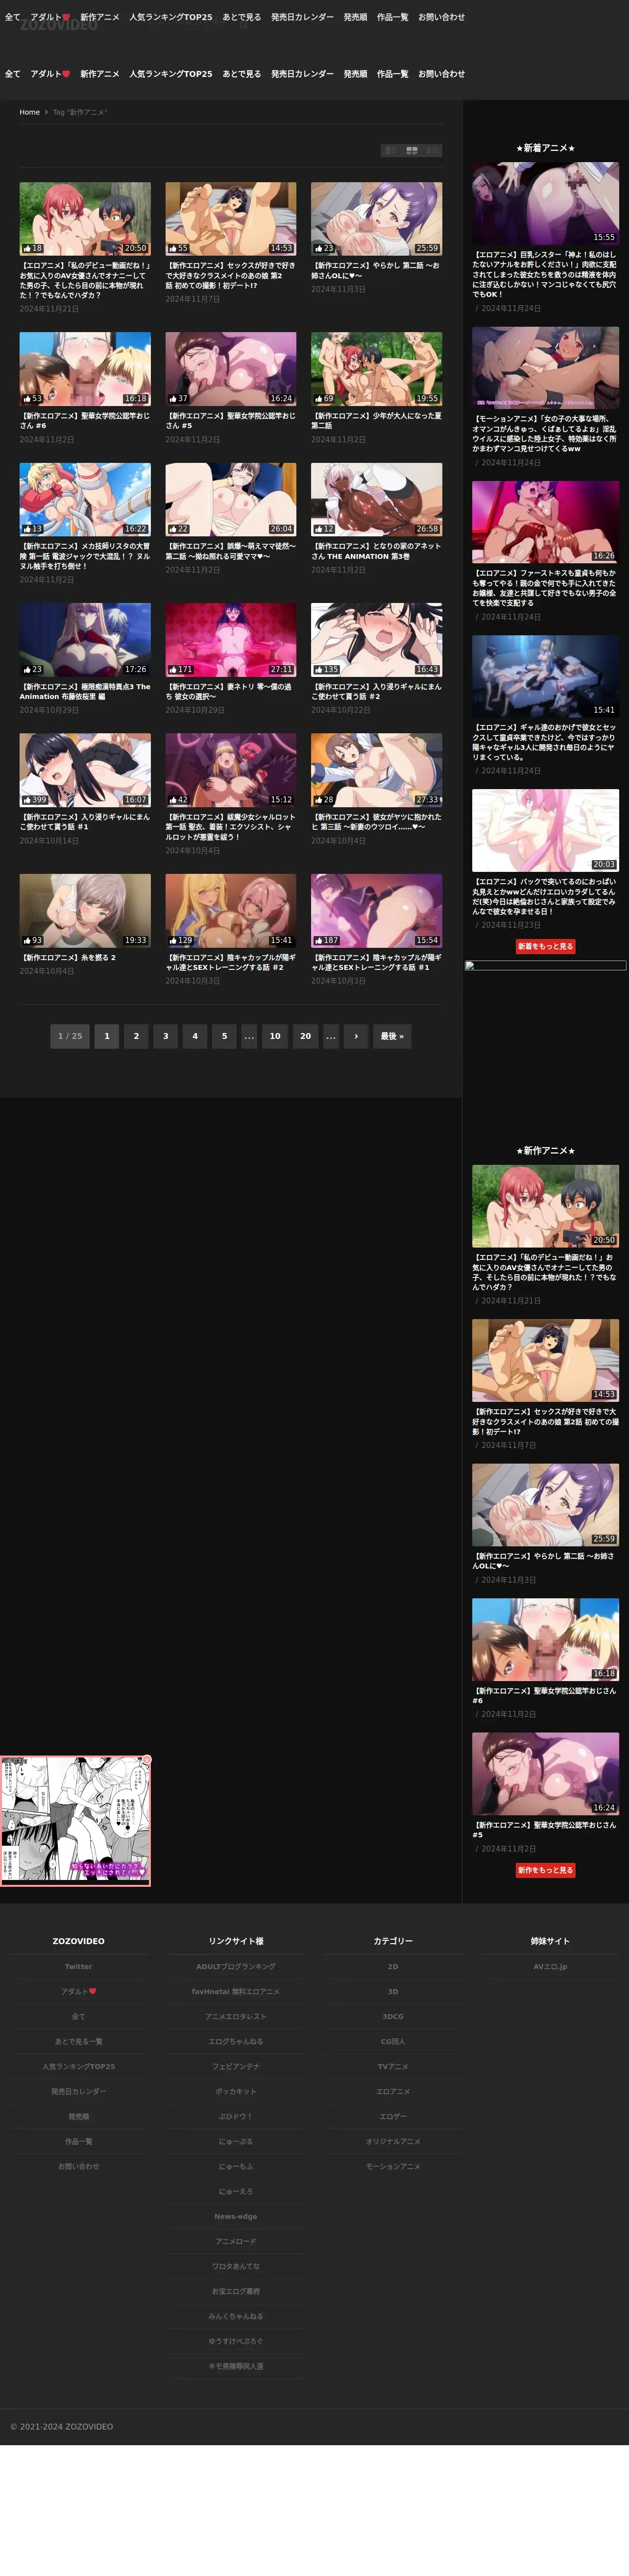Viewport: 629px width, 2576px height.
Task: Click the thumbs-up icon showing 129 likes
Action: pos(173,940)
